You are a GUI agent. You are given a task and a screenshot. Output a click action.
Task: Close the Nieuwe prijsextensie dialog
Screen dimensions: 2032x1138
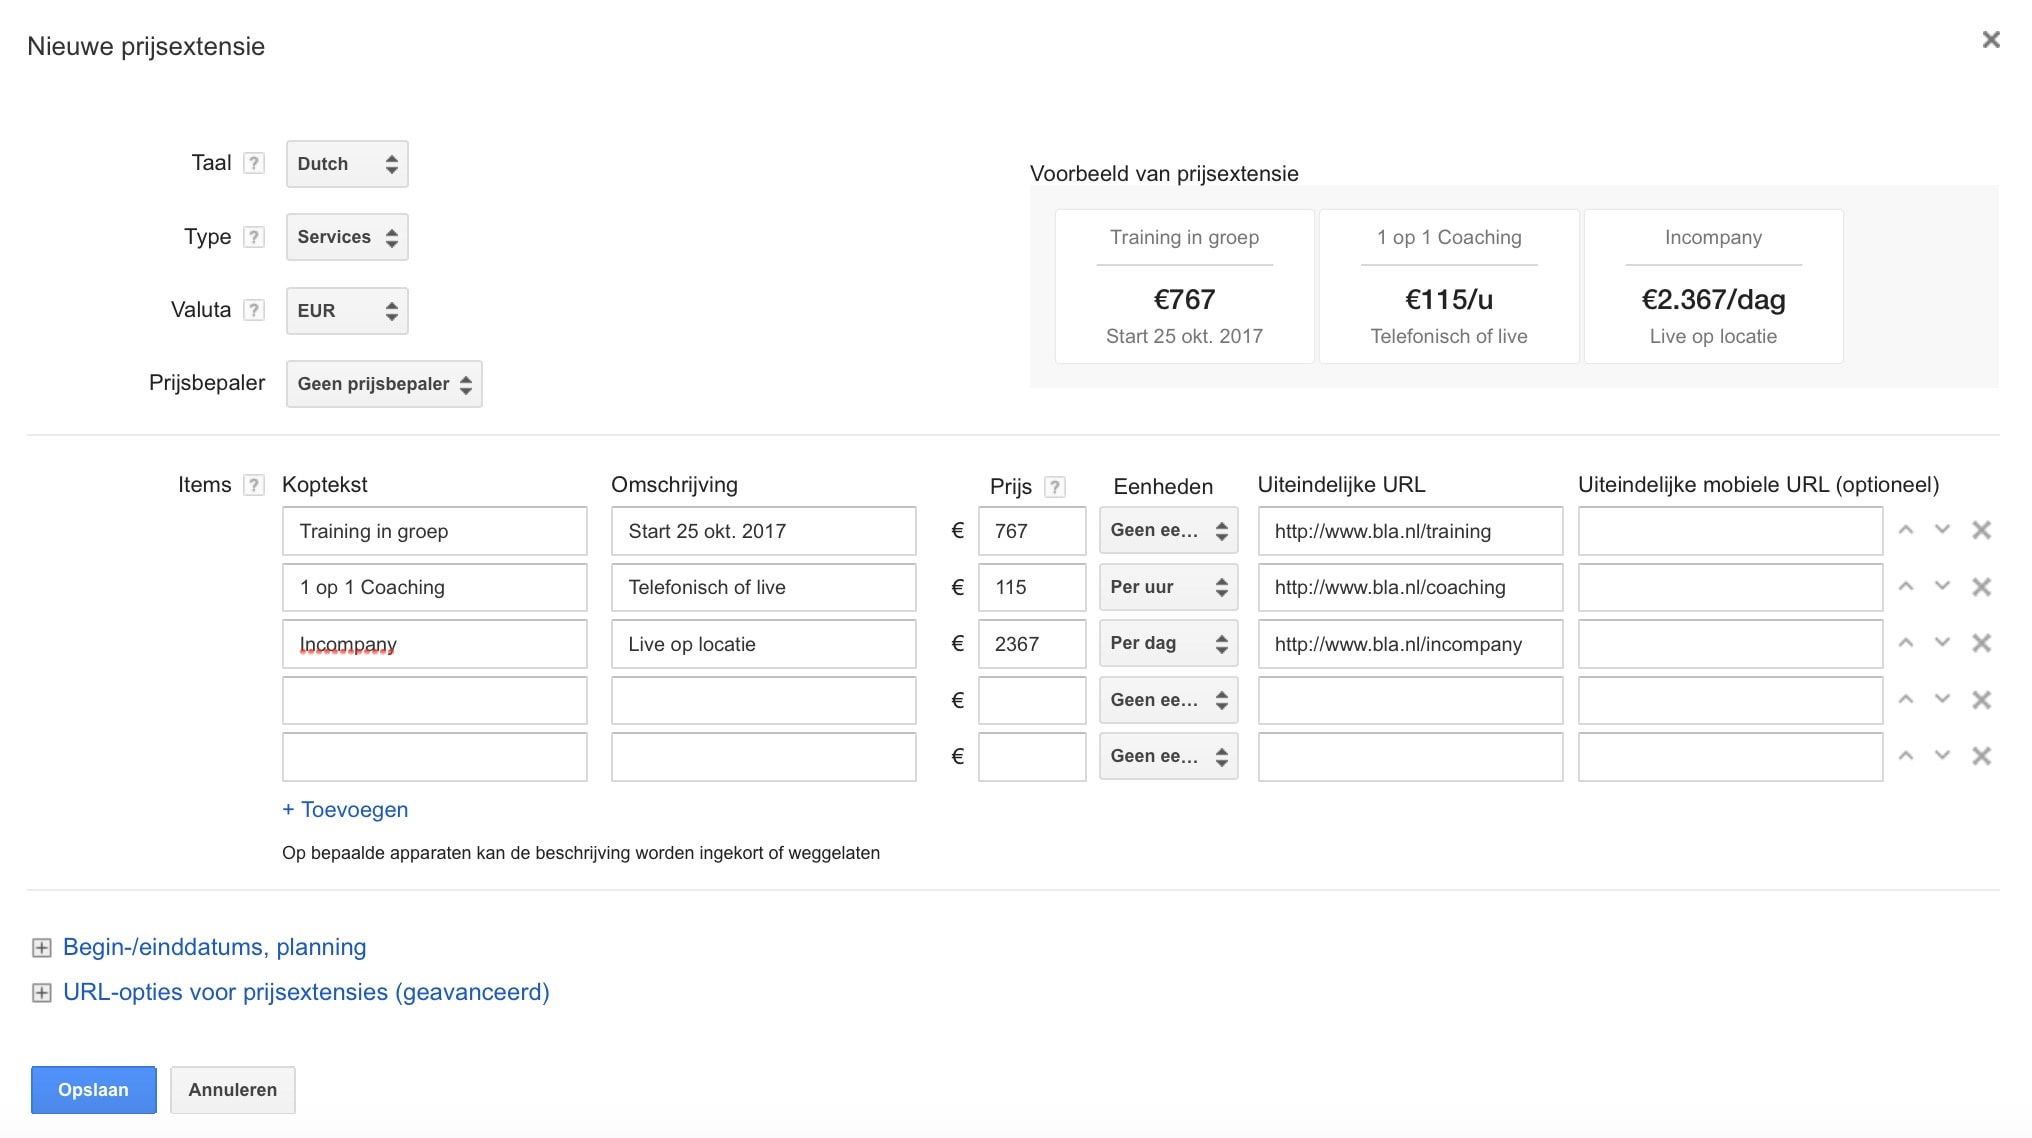pos(1991,39)
